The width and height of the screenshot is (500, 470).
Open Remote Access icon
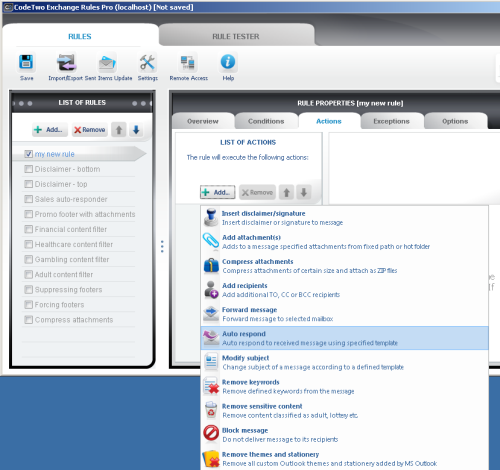point(188,62)
